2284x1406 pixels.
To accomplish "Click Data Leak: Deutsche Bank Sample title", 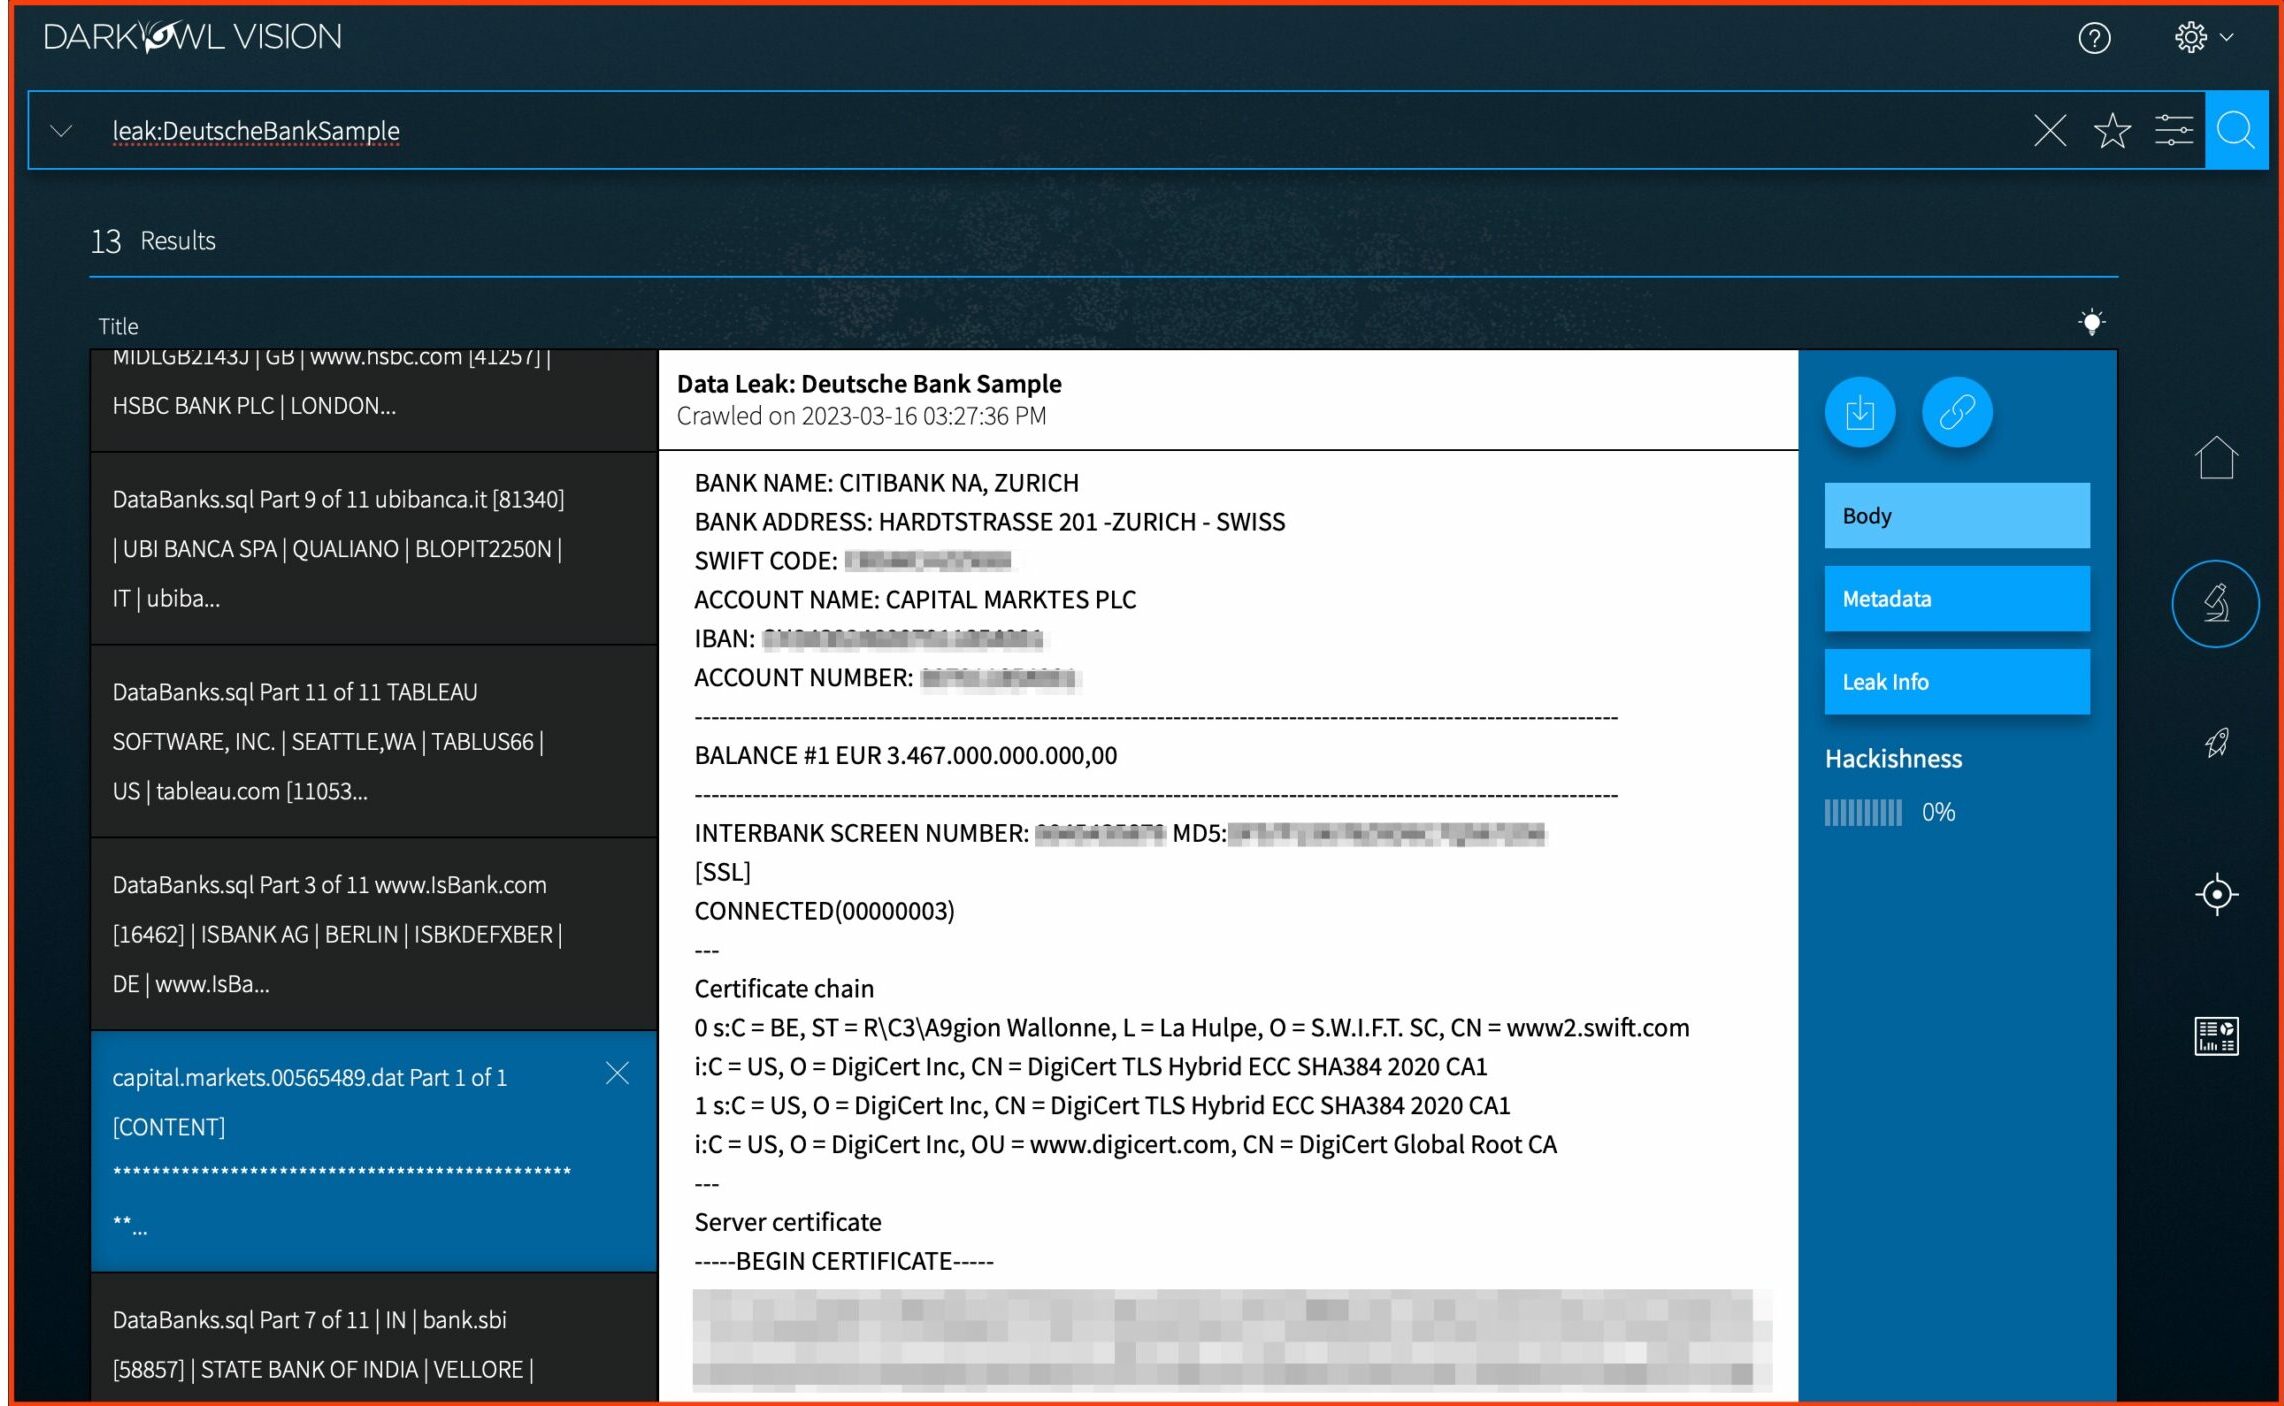I will (x=869, y=384).
